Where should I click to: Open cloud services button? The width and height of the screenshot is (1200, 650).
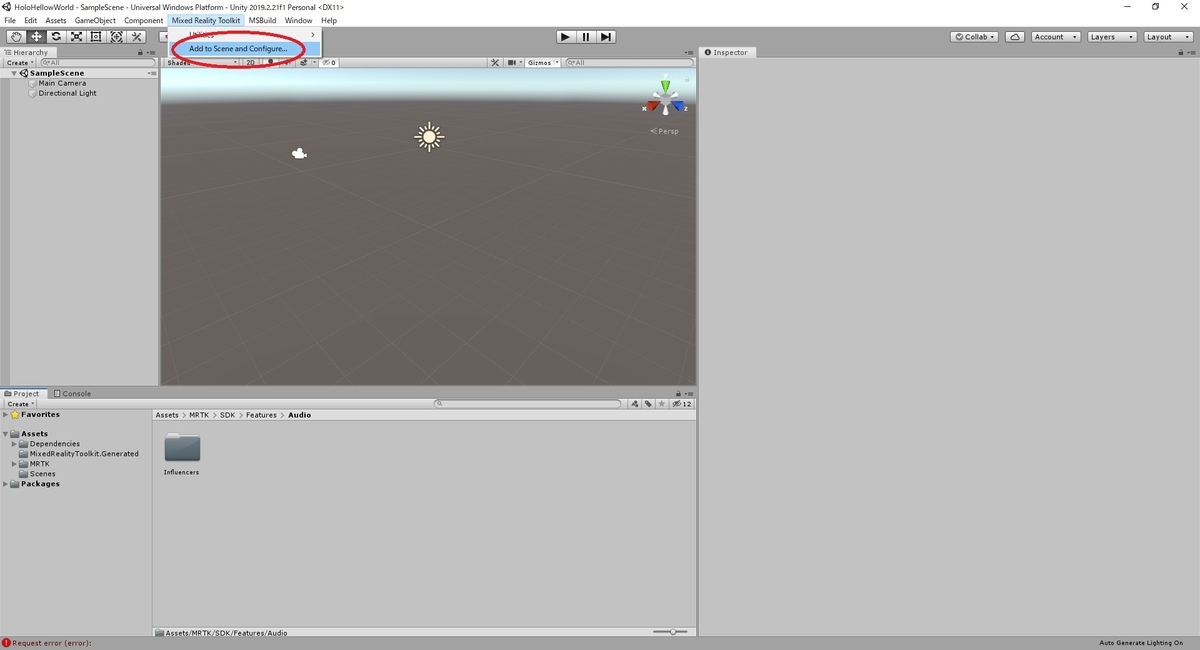coord(1015,37)
